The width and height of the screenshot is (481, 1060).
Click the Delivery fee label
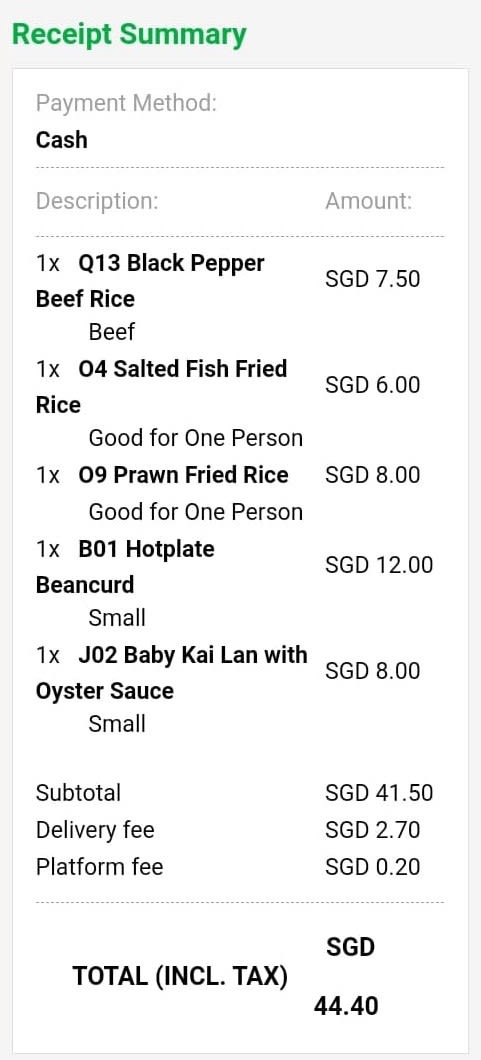[x=95, y=829]
